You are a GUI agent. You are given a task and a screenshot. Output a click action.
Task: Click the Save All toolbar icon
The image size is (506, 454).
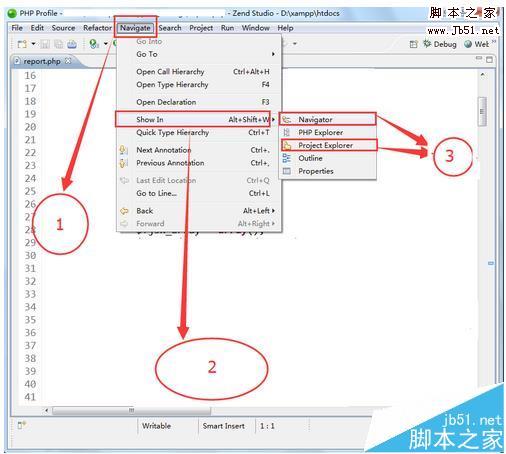[59, 44]
